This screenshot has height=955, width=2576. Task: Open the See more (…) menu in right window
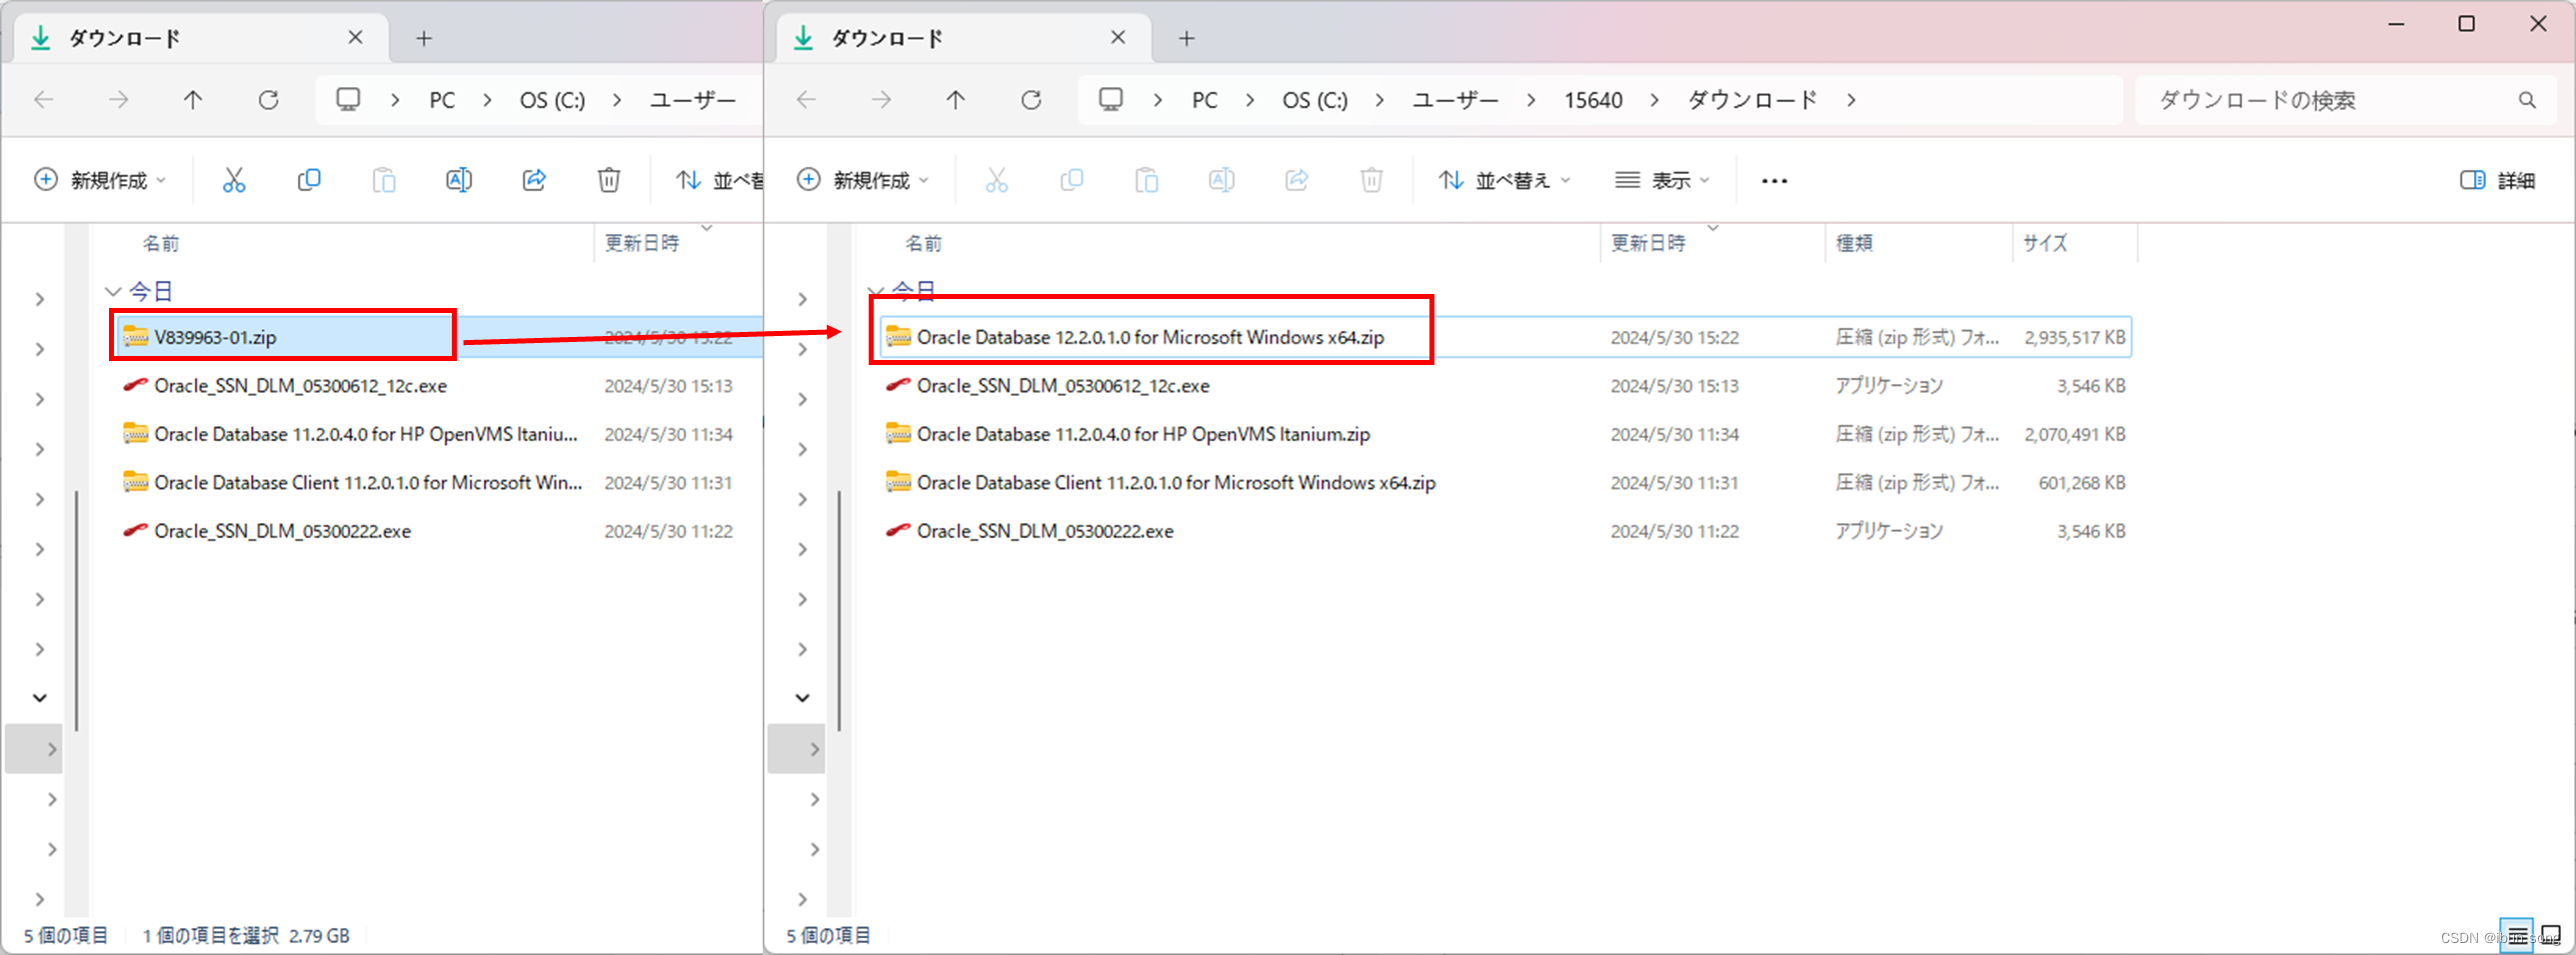coord(1775,181)
